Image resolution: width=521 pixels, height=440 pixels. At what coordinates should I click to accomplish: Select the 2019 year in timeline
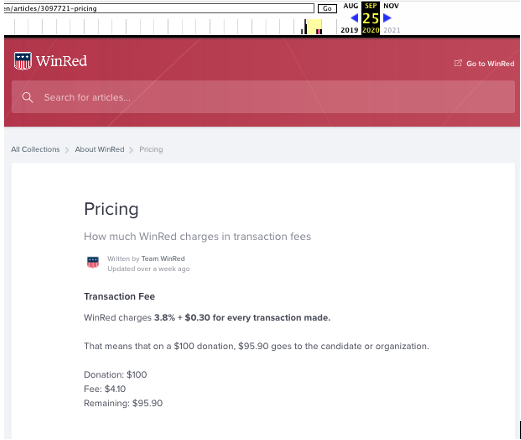click(x=349, y=30)
